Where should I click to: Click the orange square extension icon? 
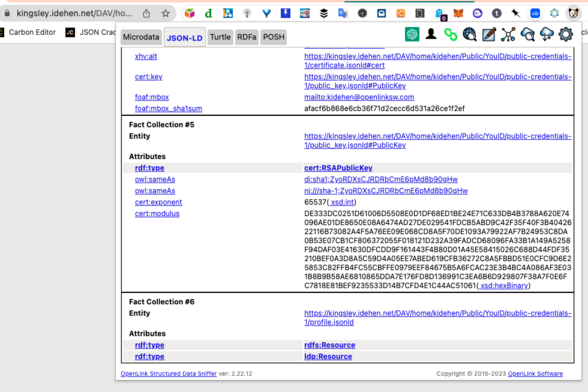coord(400,14)
